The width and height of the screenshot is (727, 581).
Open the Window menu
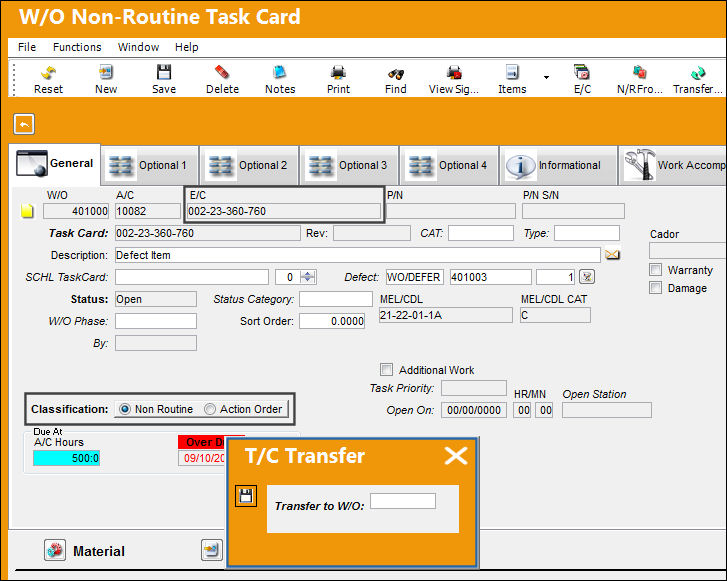coord(138,47)
